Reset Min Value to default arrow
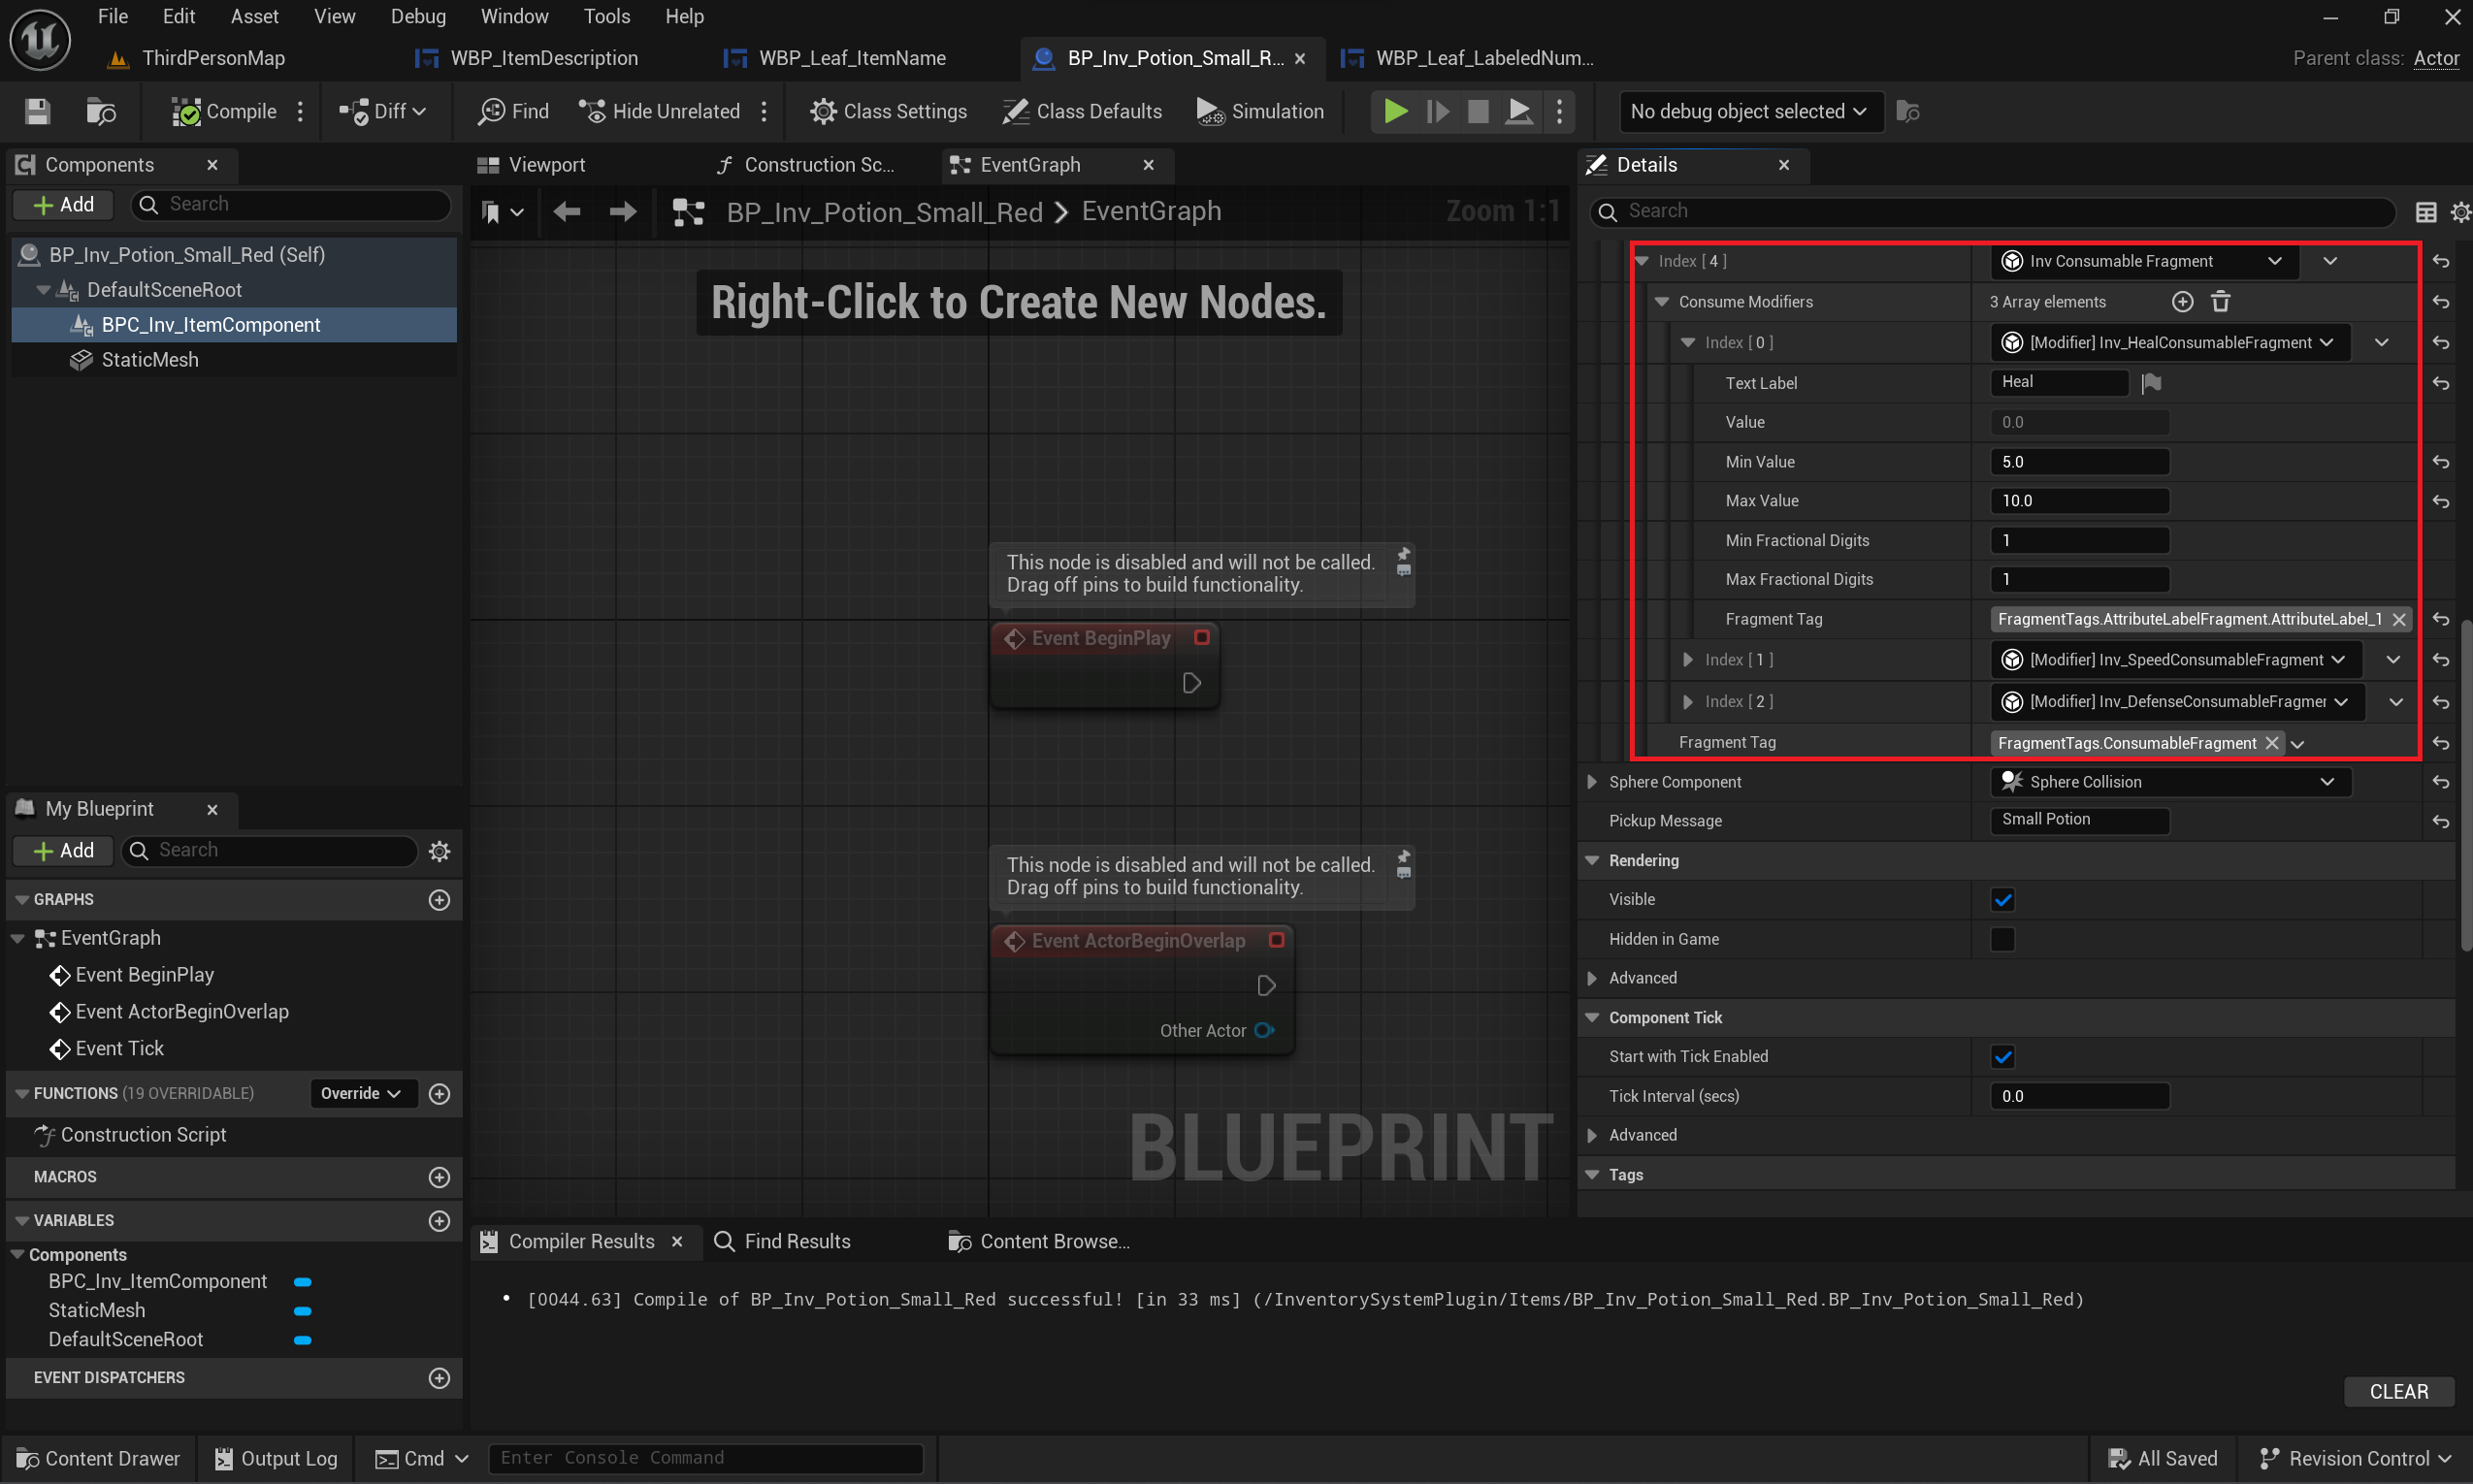2473x1484 pixels. (2441, 462)
